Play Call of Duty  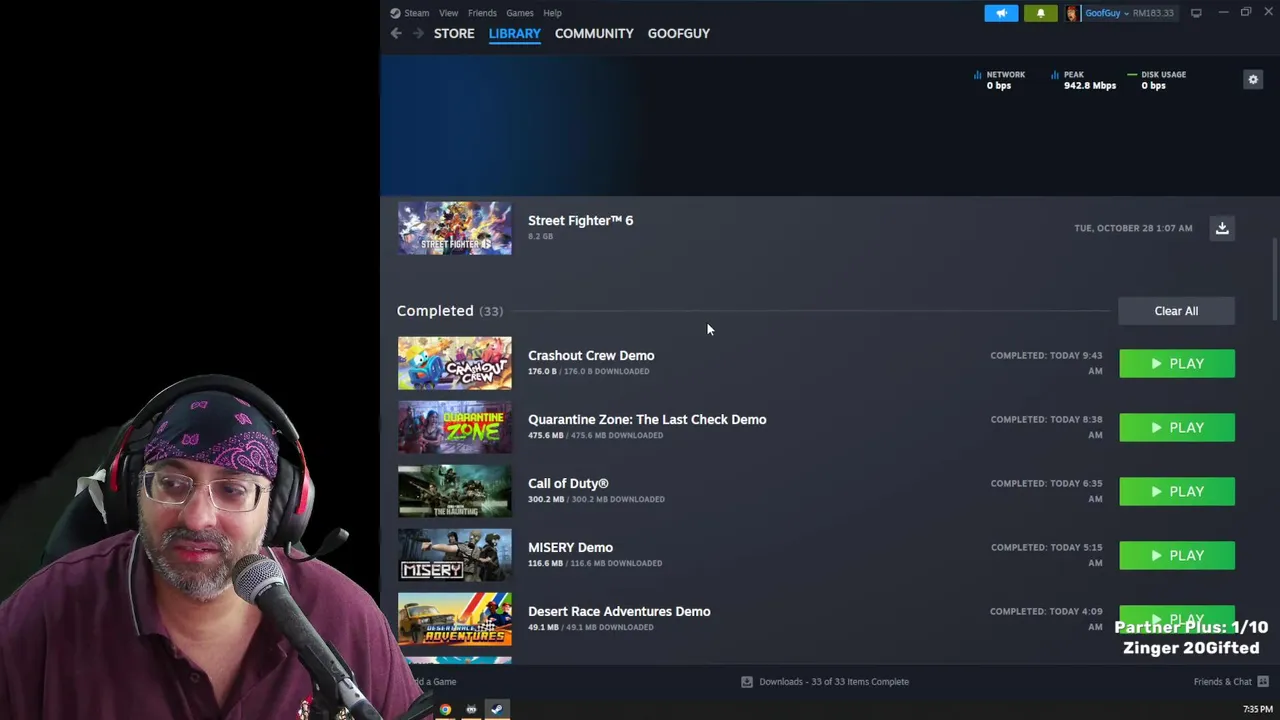click(1177, 492)
